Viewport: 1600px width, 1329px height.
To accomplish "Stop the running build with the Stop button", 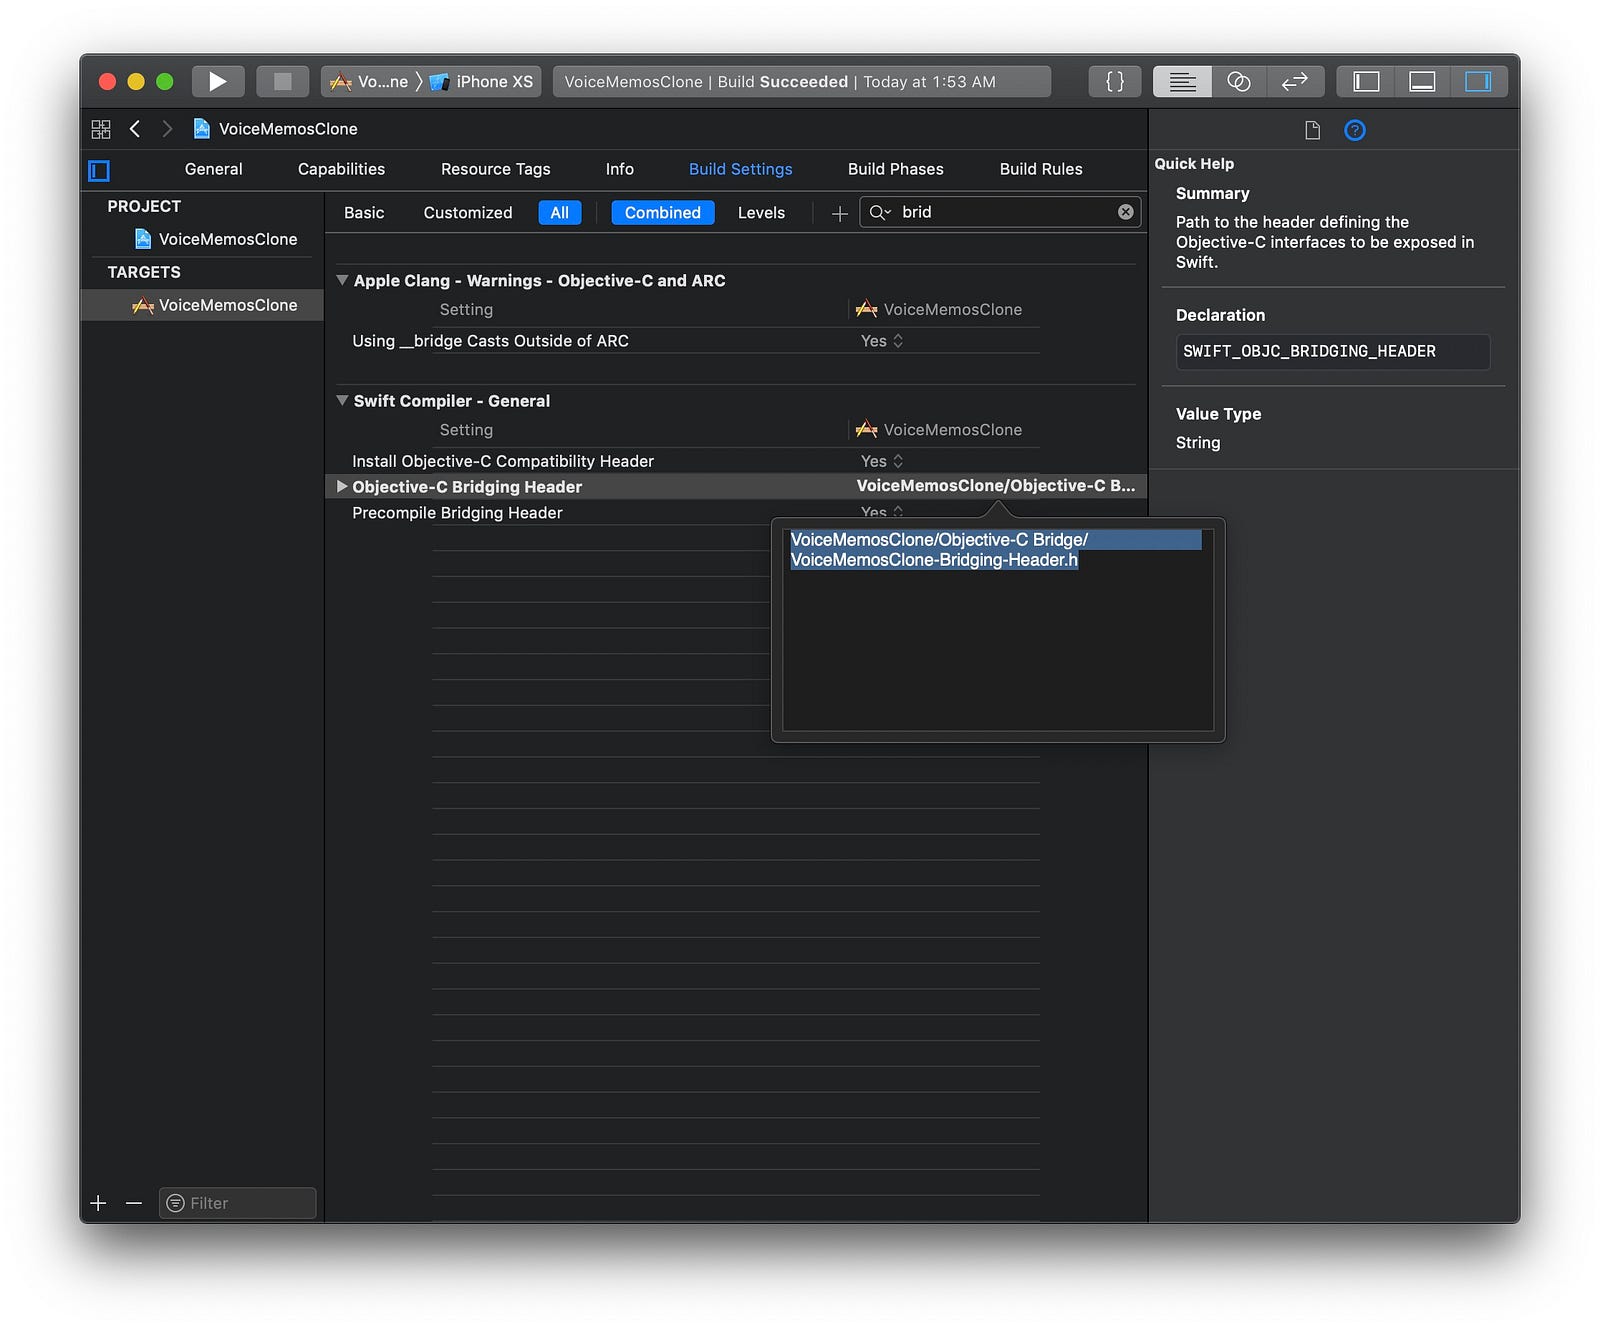I will pos(282,82).
